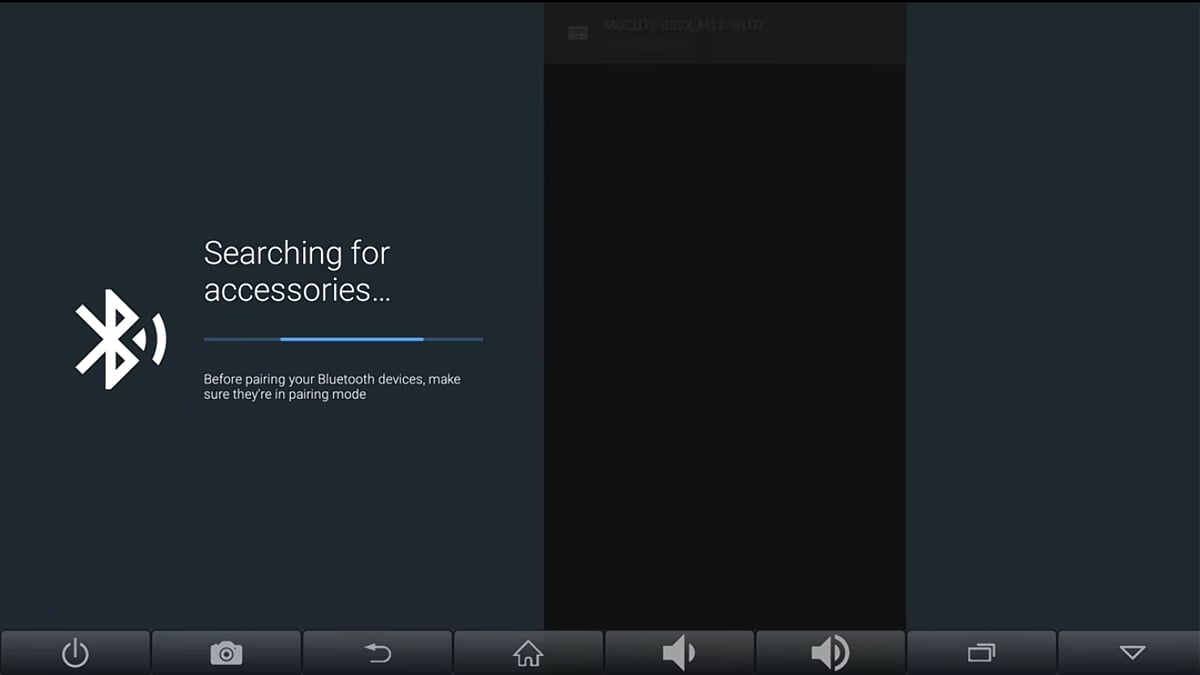Open recent apps with the overview icon
The width and height of the screenshot is (1200, 675).
[x=981, y=651]
